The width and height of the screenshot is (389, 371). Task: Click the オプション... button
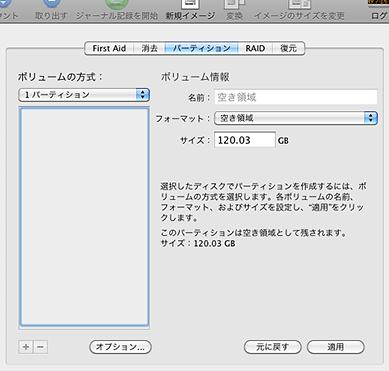coord(120,347)
